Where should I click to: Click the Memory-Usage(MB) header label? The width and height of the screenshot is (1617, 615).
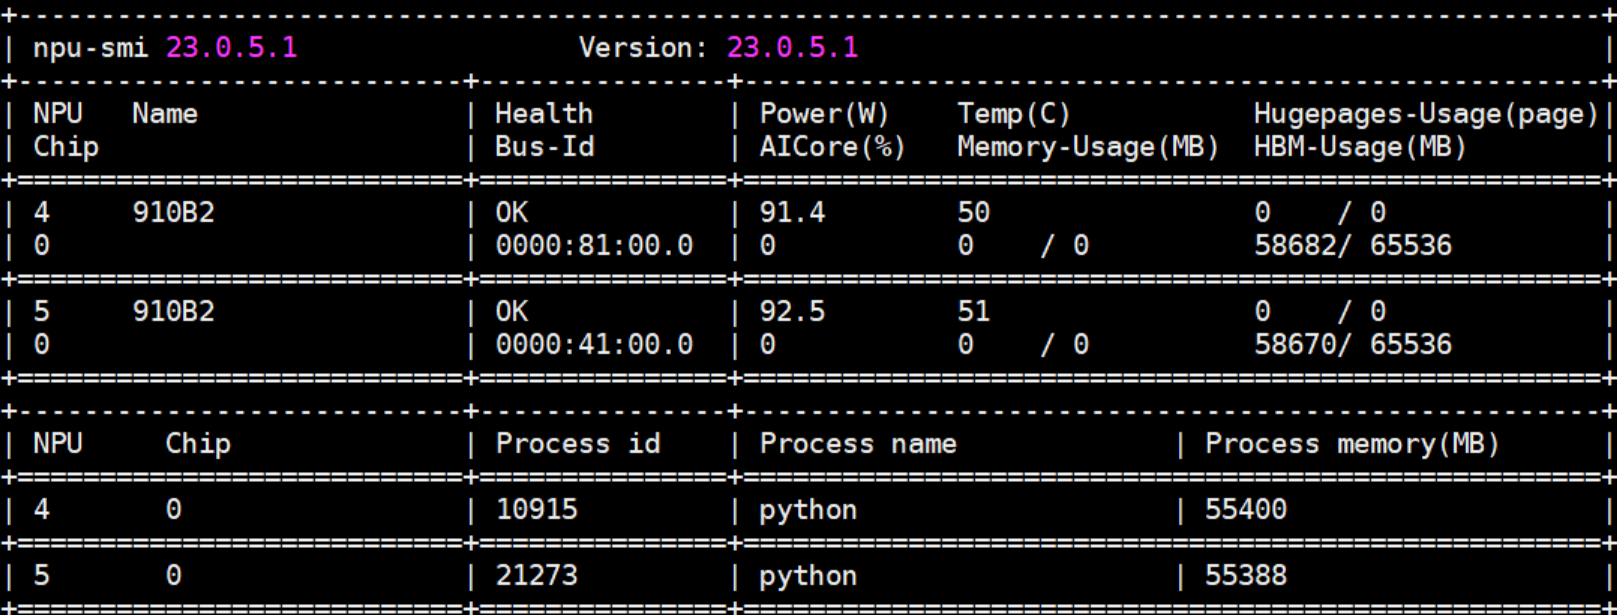(1087, 147)
